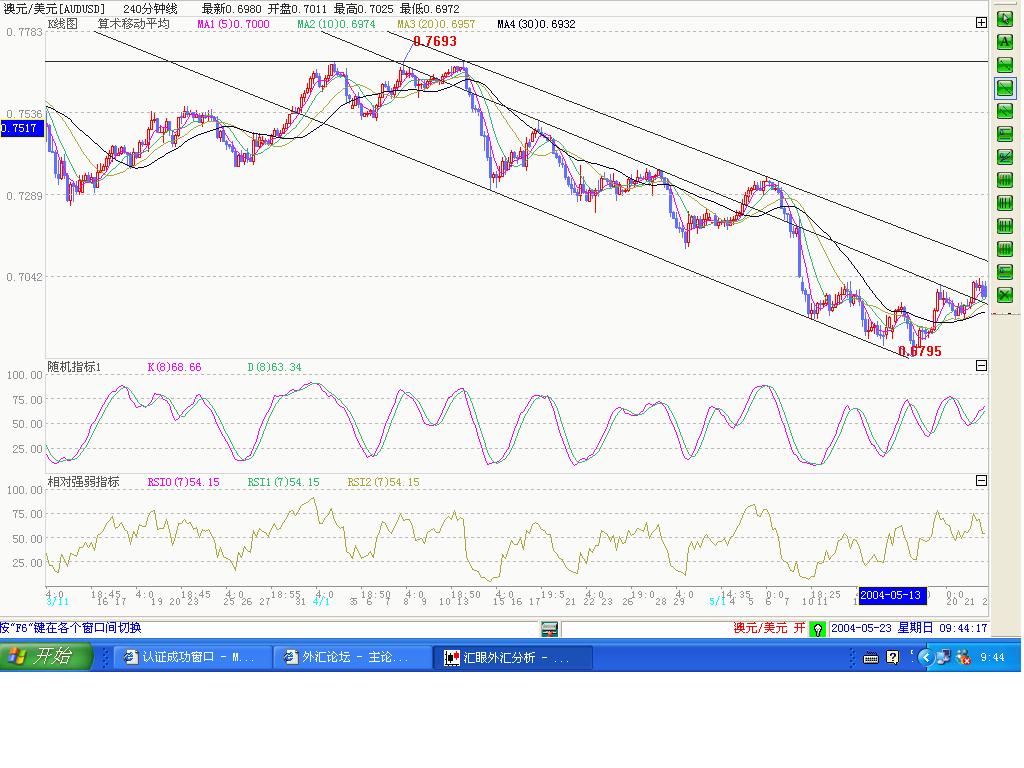This screenshot has width=1024, height=768.
Task: Click the 0.7783 price axis label
Action: pos(24,32)
